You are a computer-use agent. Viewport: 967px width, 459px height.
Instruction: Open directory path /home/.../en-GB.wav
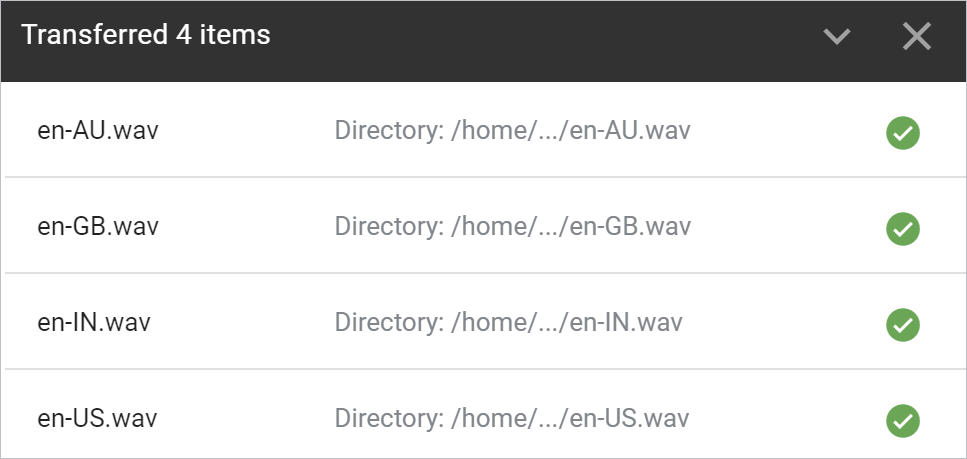[513, 227]
